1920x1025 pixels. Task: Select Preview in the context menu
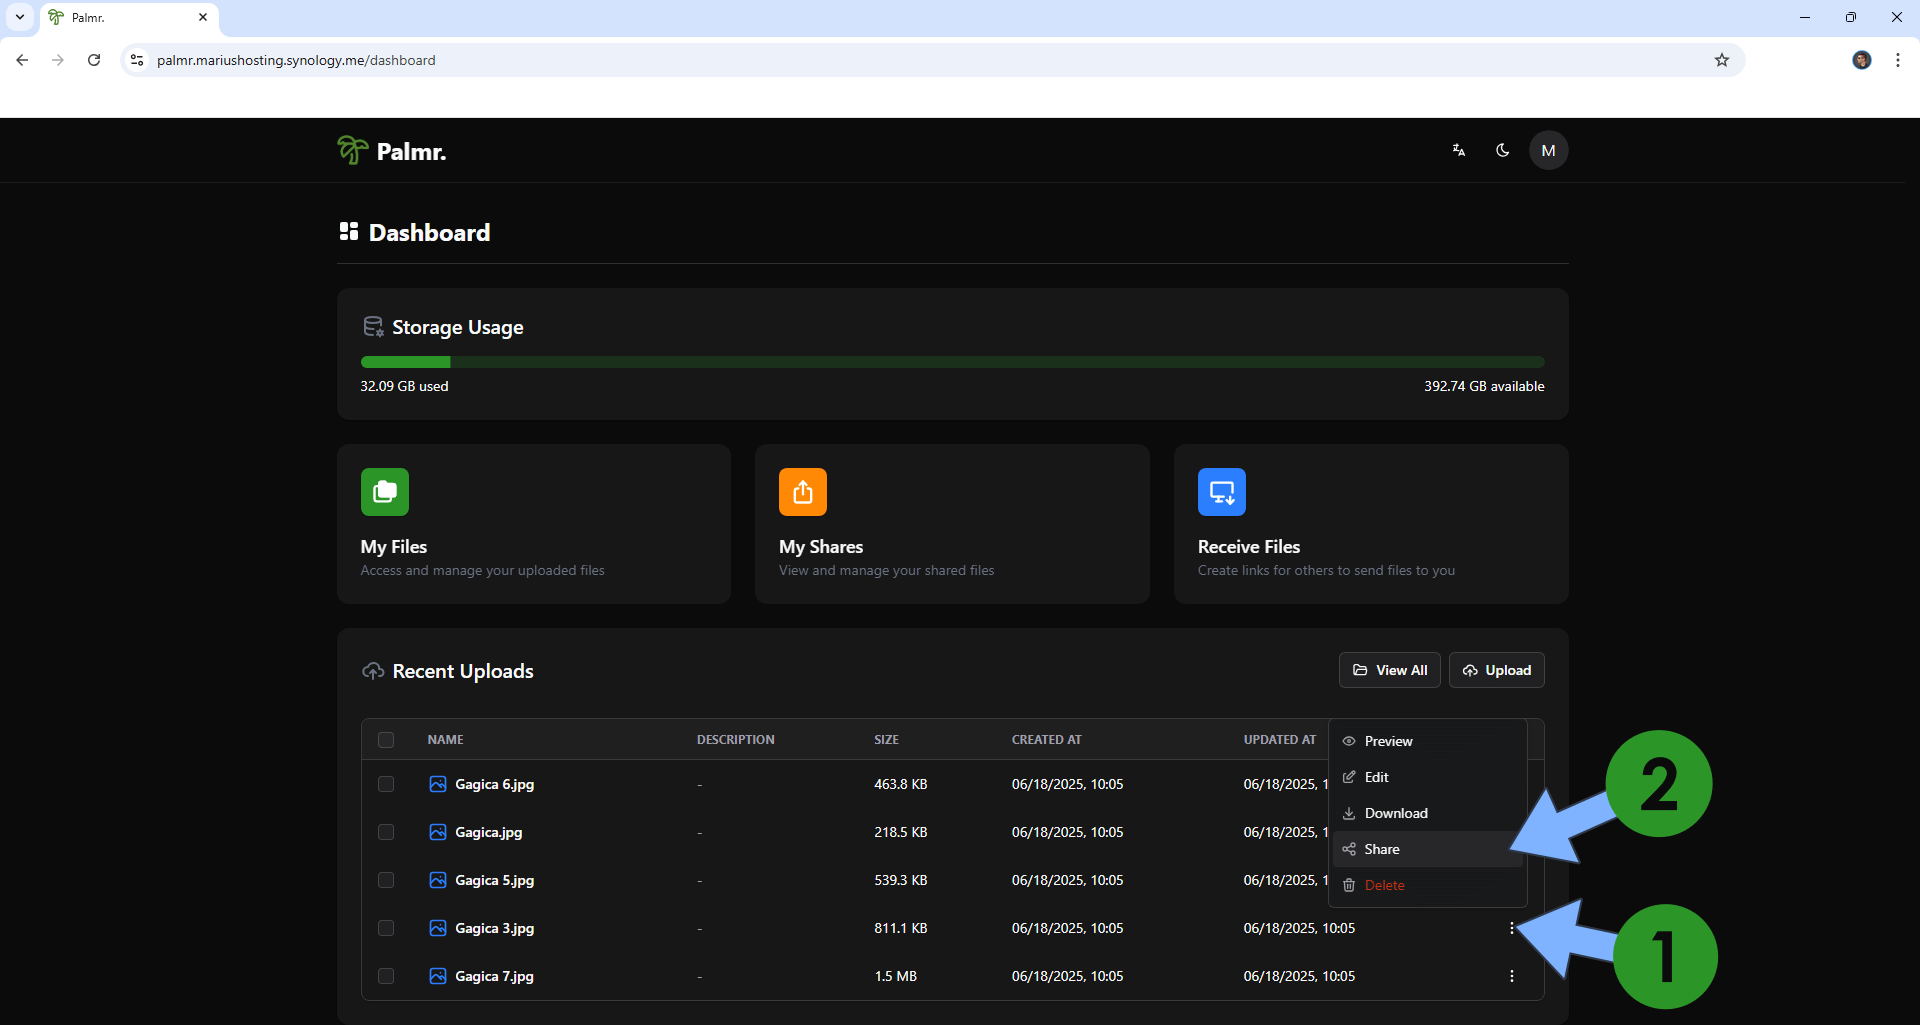click(x=1428, y=741)
